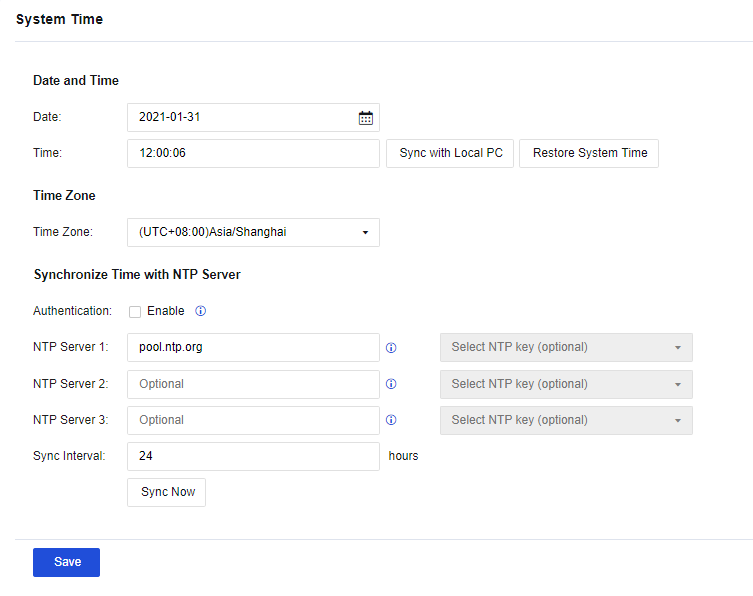This screenshot has width=753, height=596.
Task: Click Restore System Time button
Action: coord(589,153)
